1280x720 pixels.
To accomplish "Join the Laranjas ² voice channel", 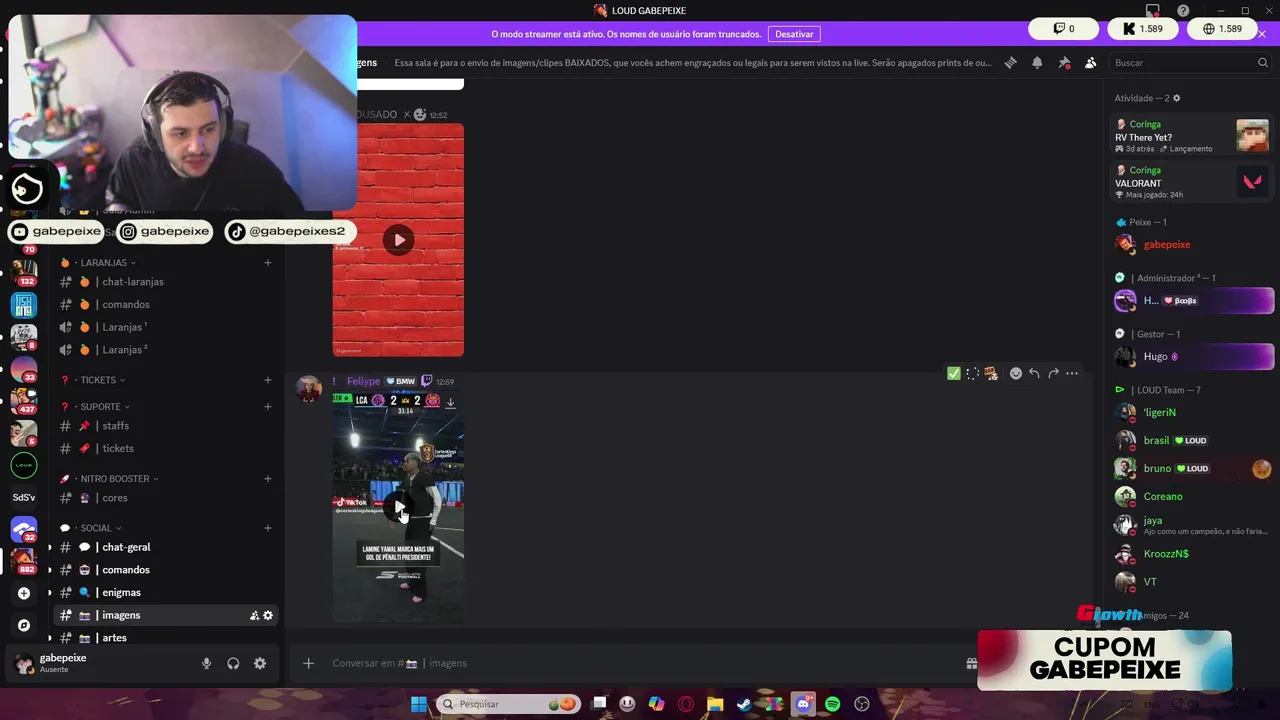I will click(166, 350).
